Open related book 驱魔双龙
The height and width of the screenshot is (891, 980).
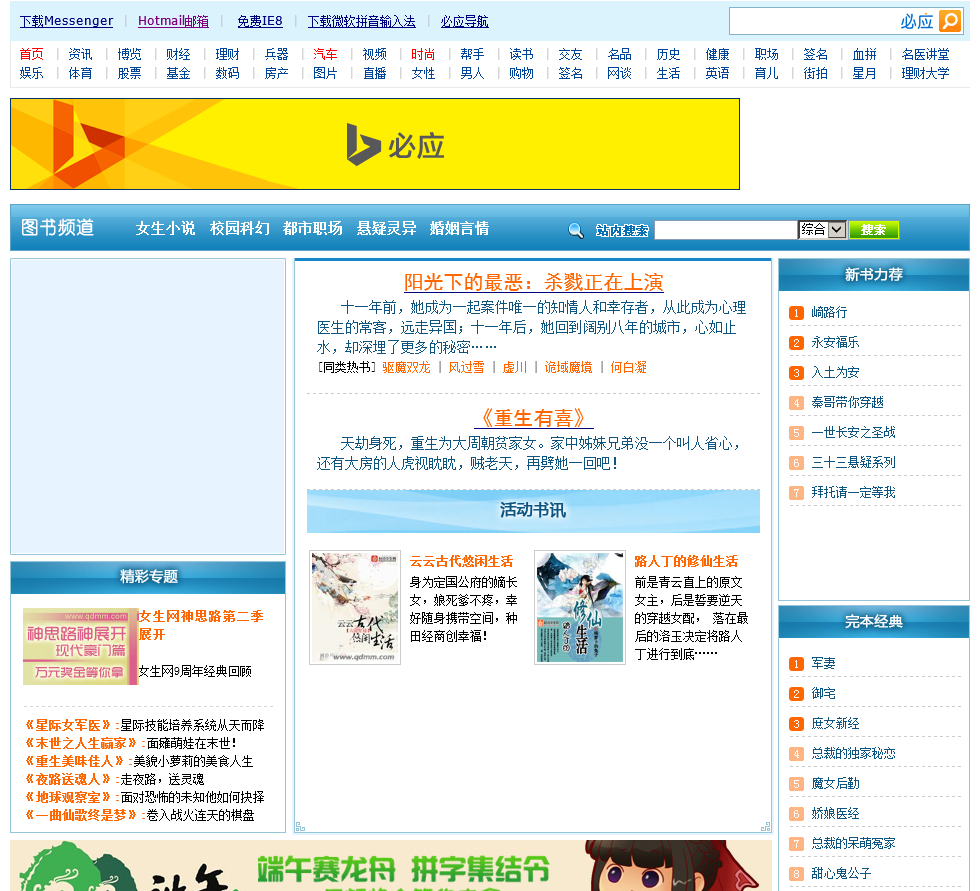click(406, 367)
